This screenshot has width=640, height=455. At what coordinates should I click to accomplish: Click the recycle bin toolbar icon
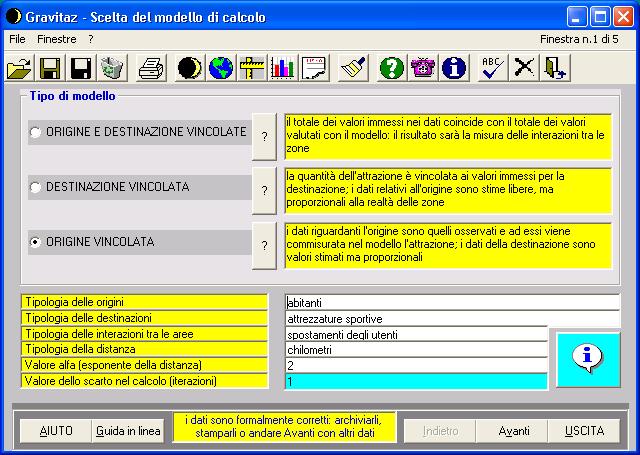112,67
